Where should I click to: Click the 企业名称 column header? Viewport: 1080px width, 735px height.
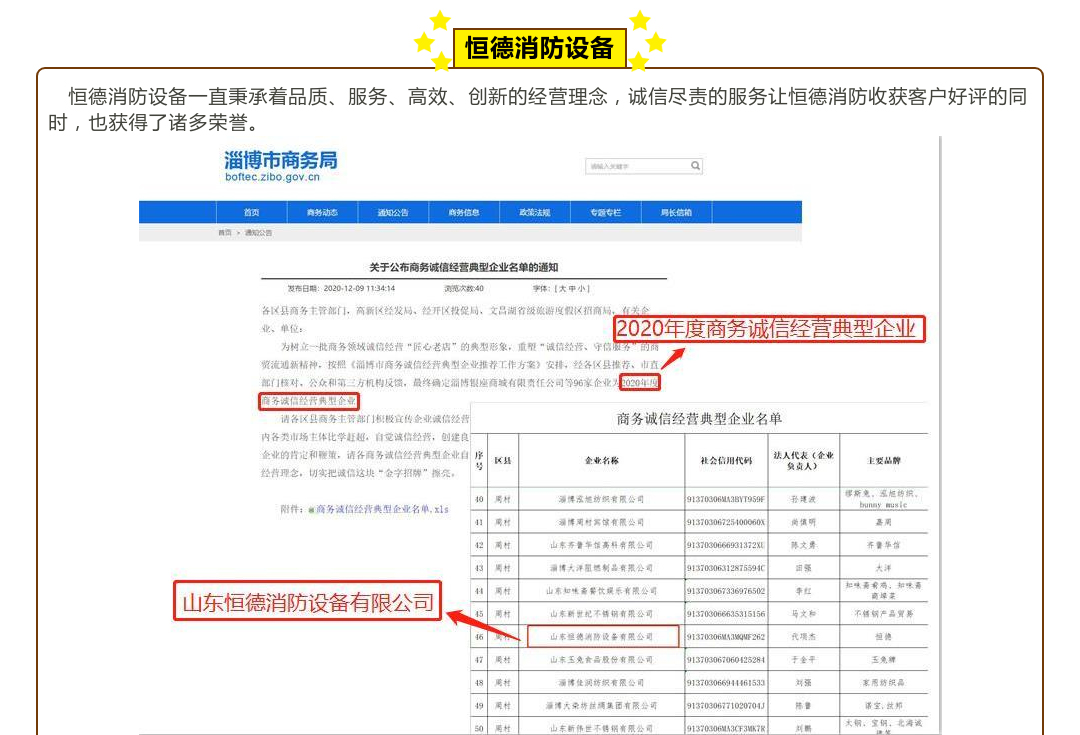(602, 461)
